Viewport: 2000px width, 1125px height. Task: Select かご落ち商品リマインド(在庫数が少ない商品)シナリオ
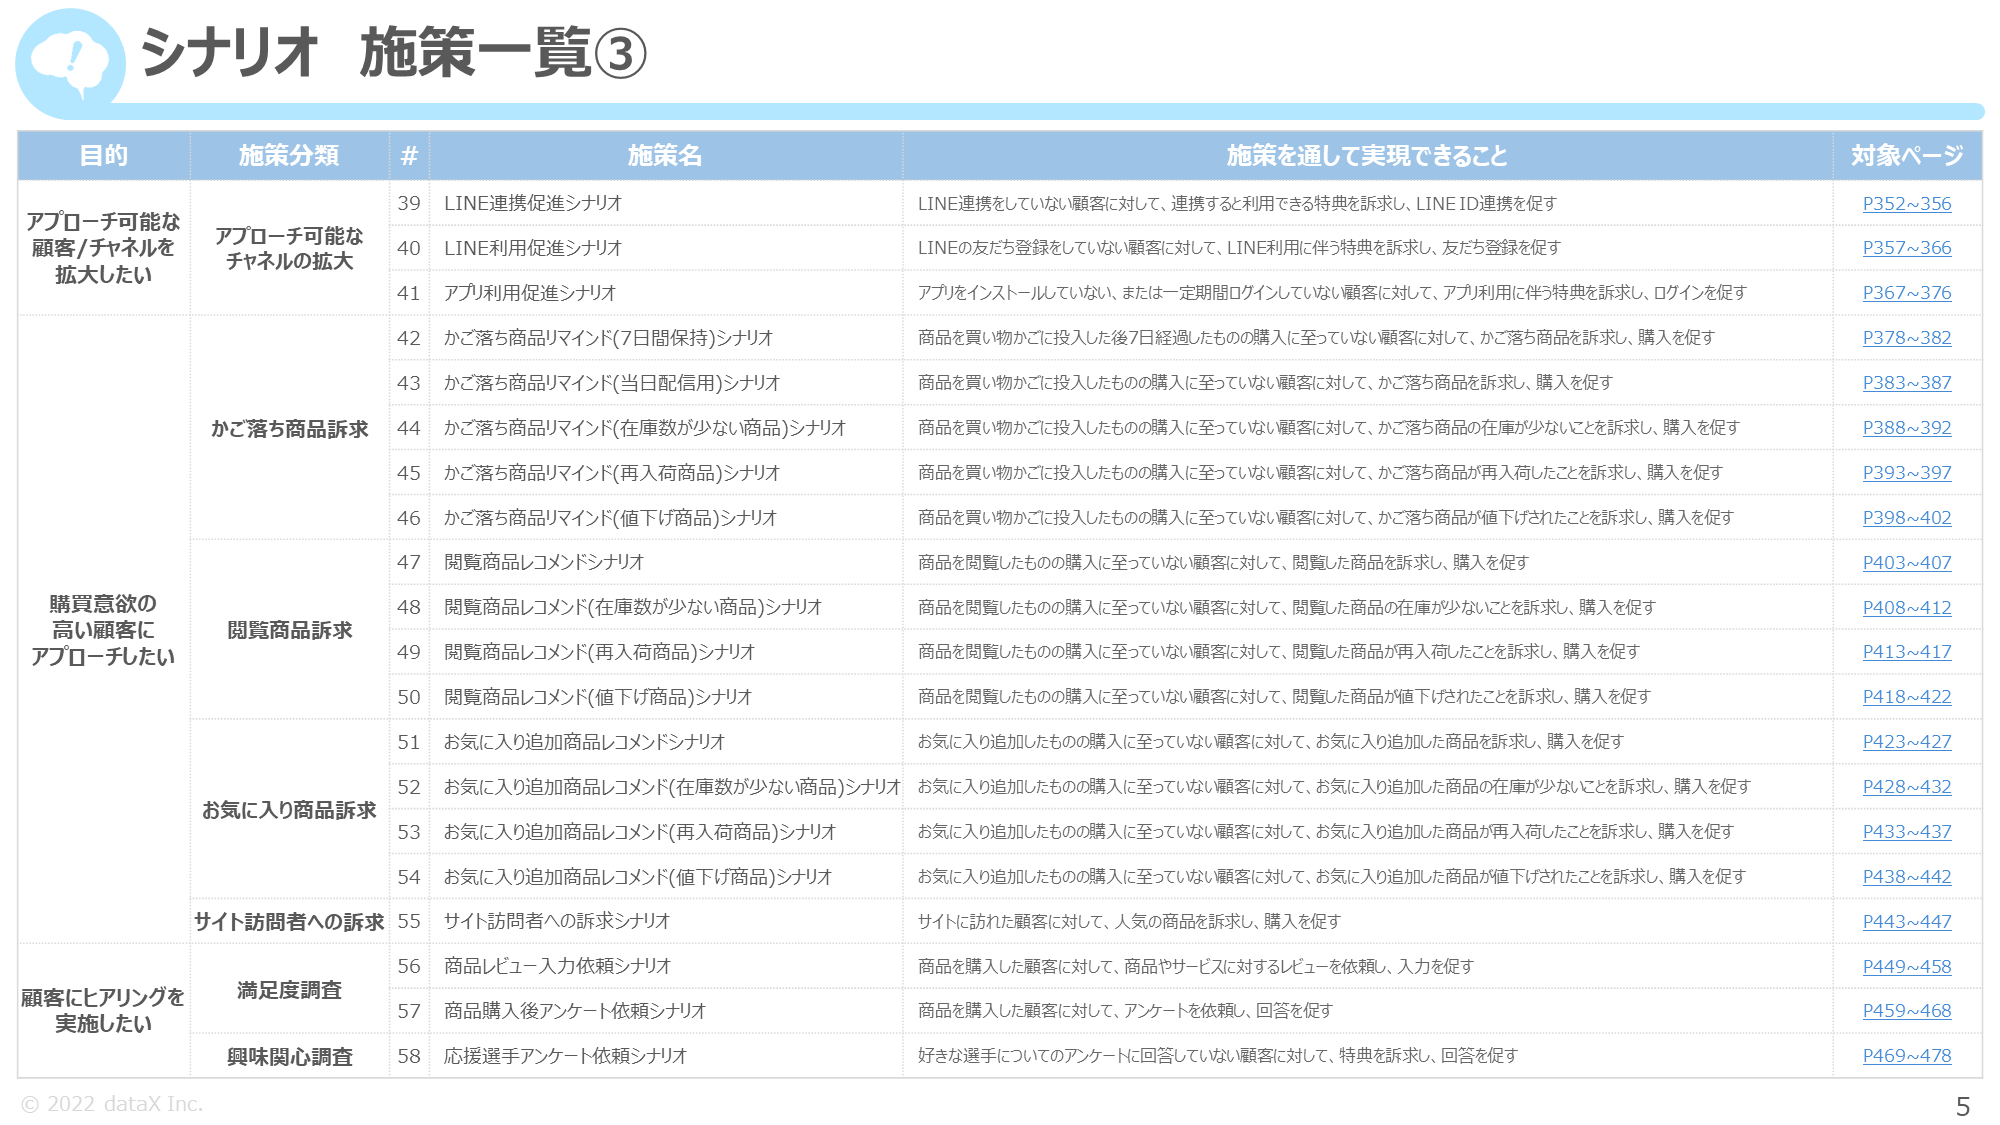[x=645, y=428]
